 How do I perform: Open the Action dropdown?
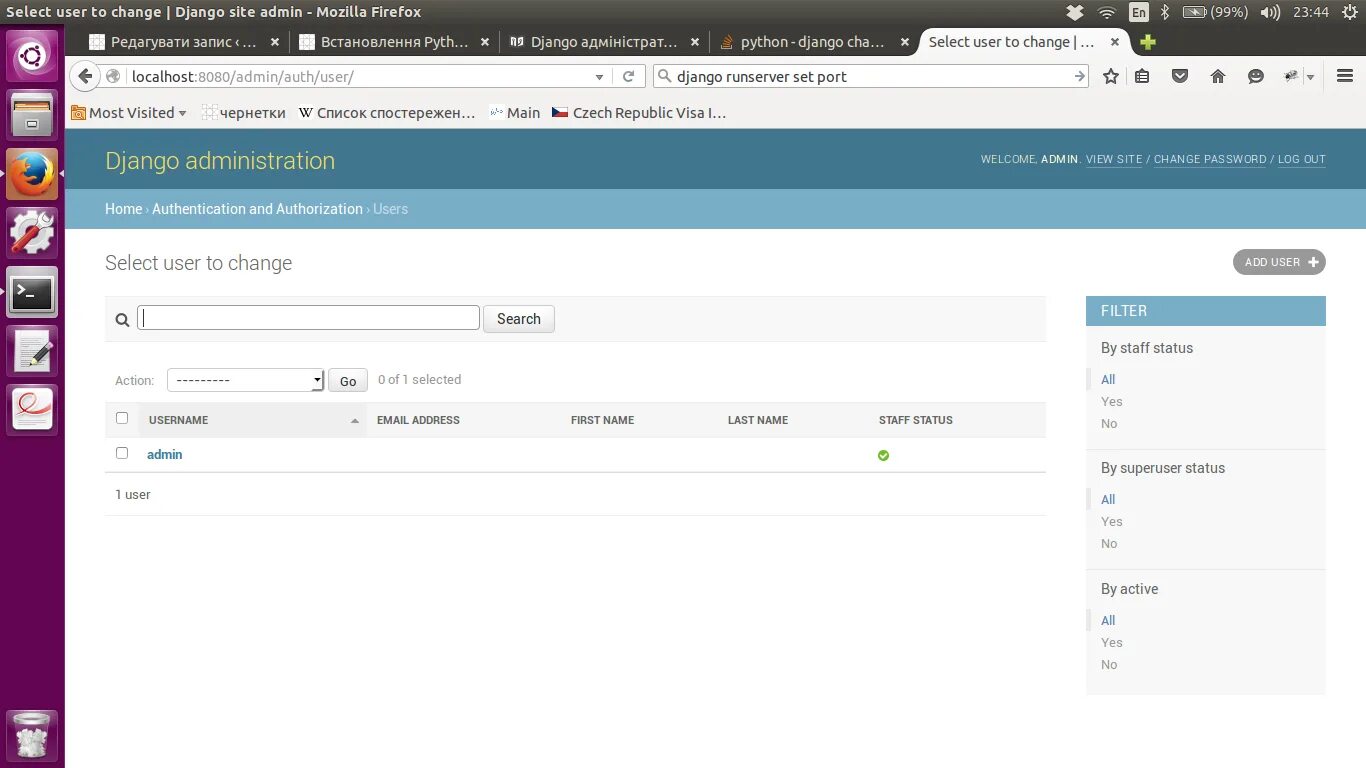245,380
